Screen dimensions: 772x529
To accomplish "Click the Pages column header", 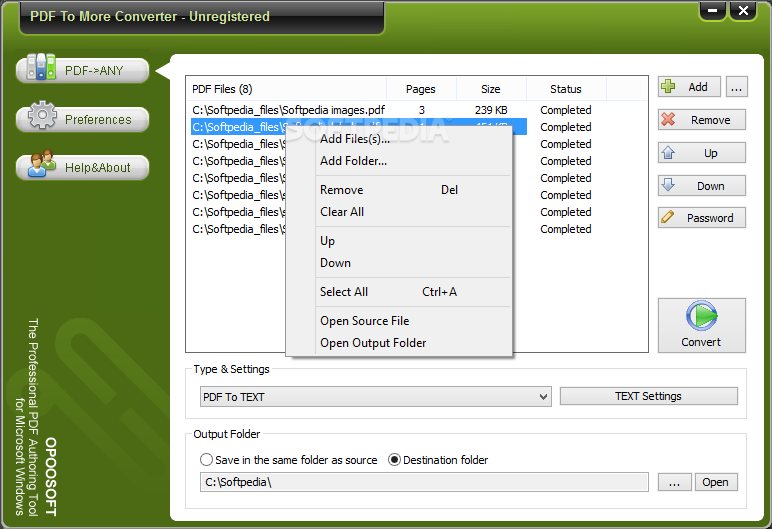I will tap(421, 89).
